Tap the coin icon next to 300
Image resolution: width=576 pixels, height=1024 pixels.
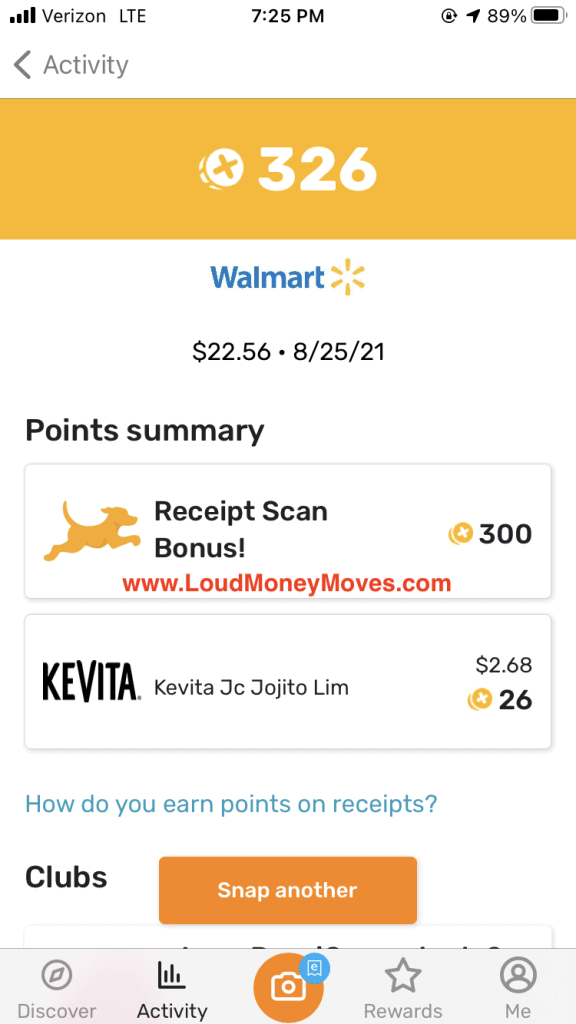point(460,534)
